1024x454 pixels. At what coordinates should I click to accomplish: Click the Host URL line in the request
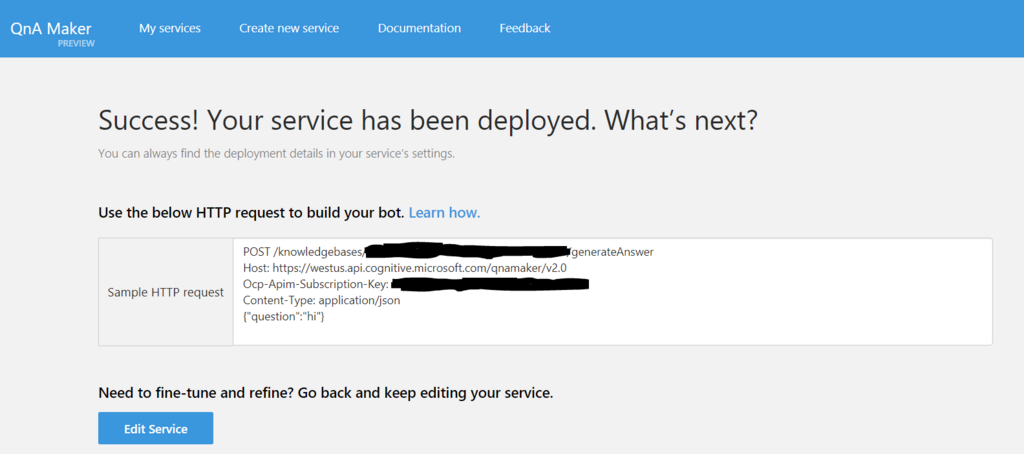pos(406,268)
